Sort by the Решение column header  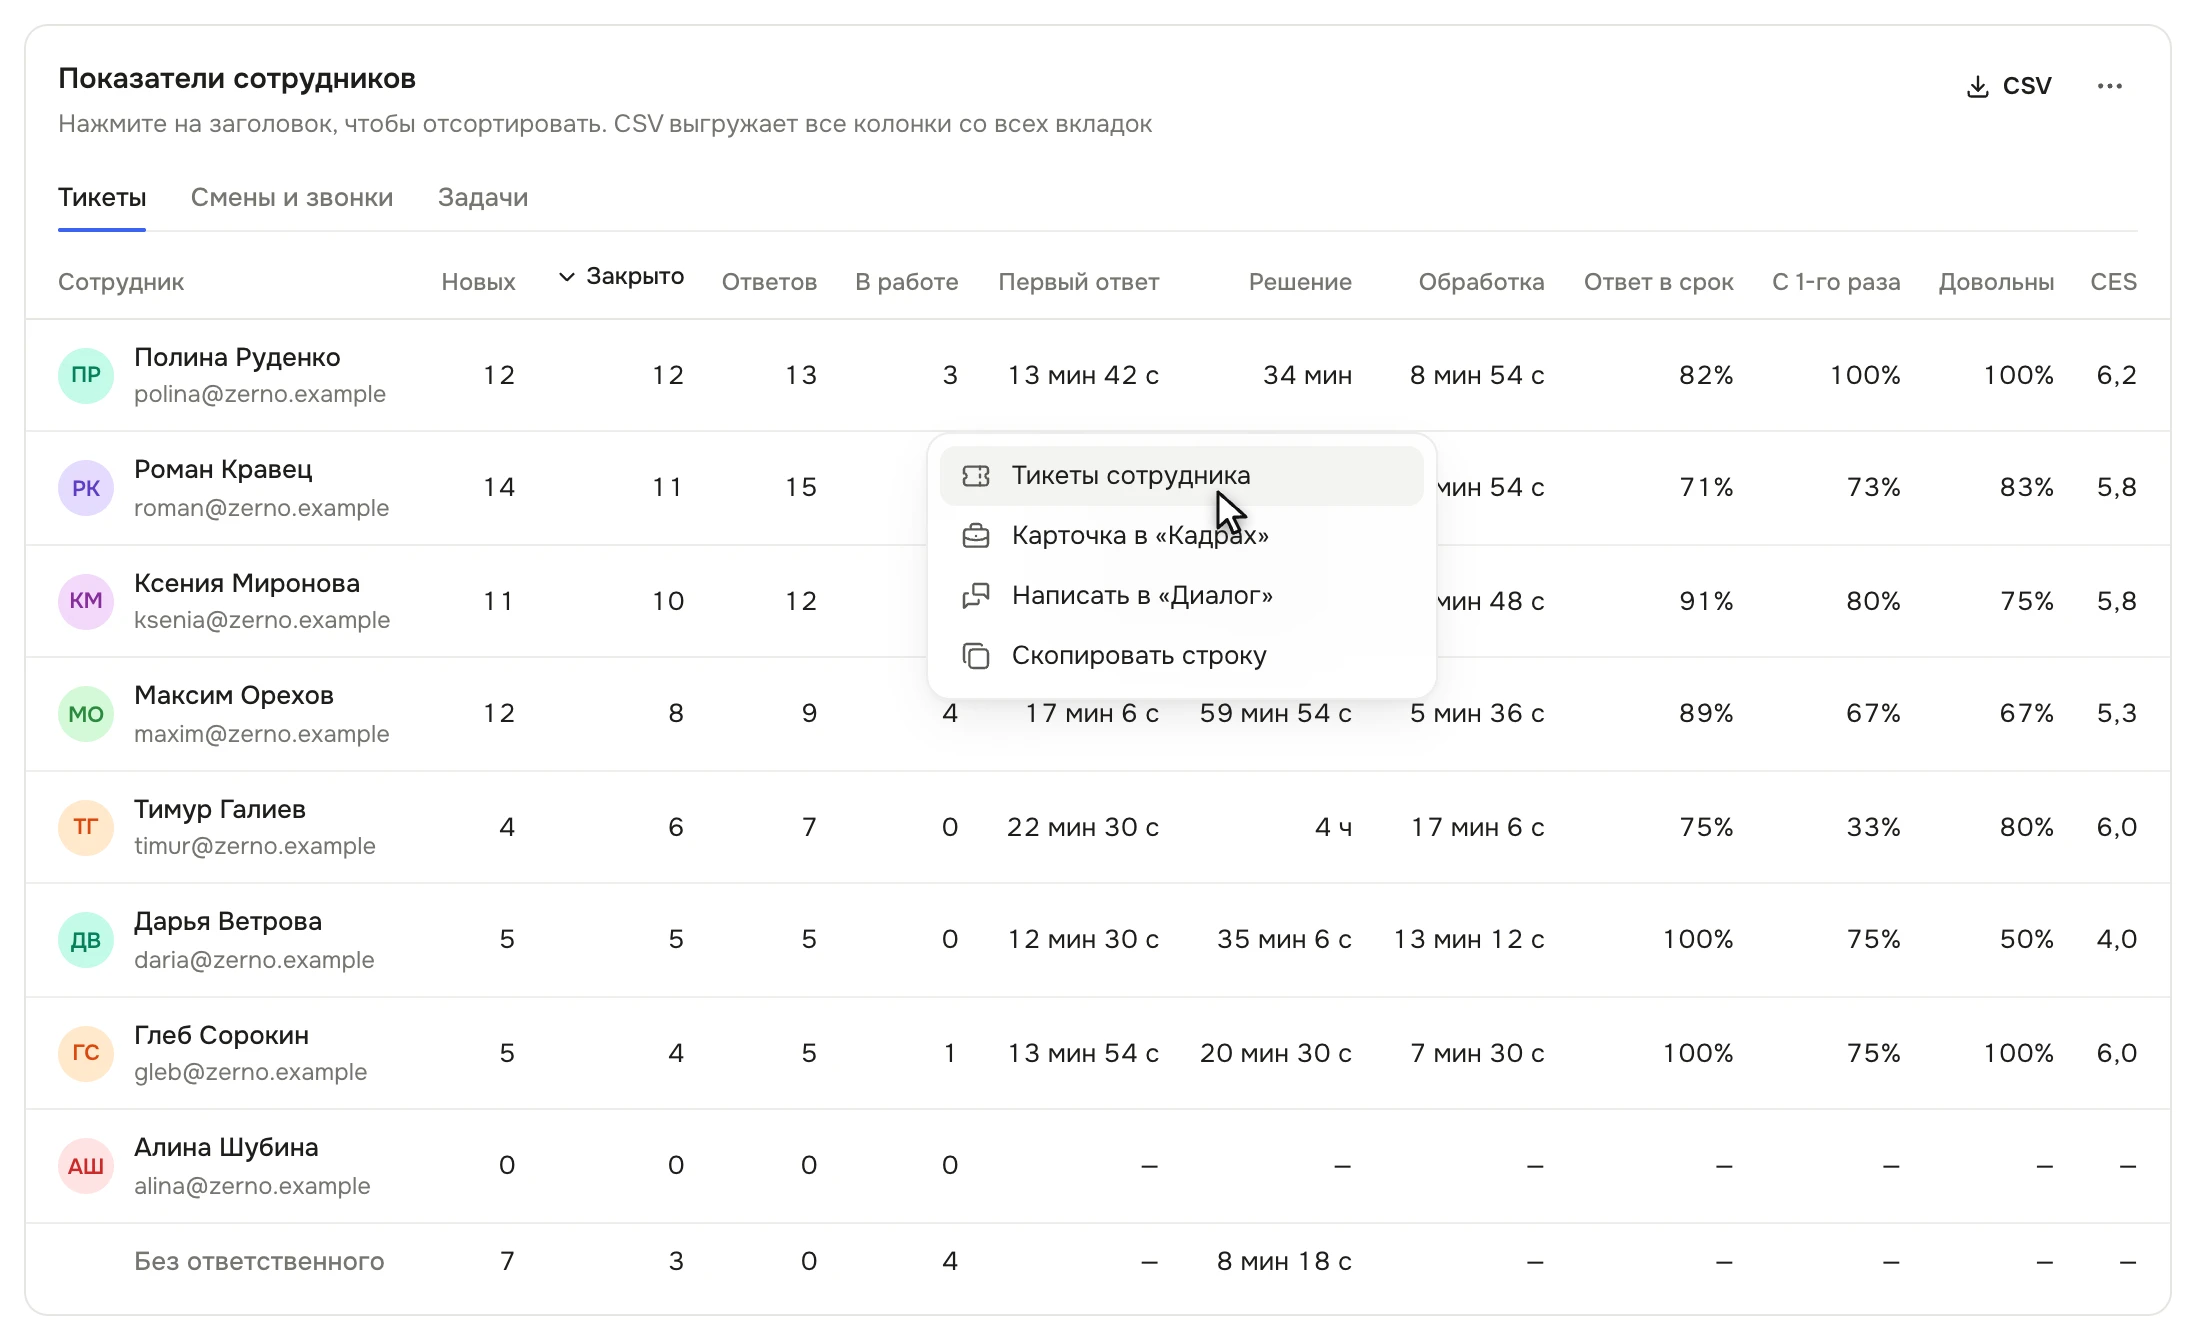pos(1300,282)
